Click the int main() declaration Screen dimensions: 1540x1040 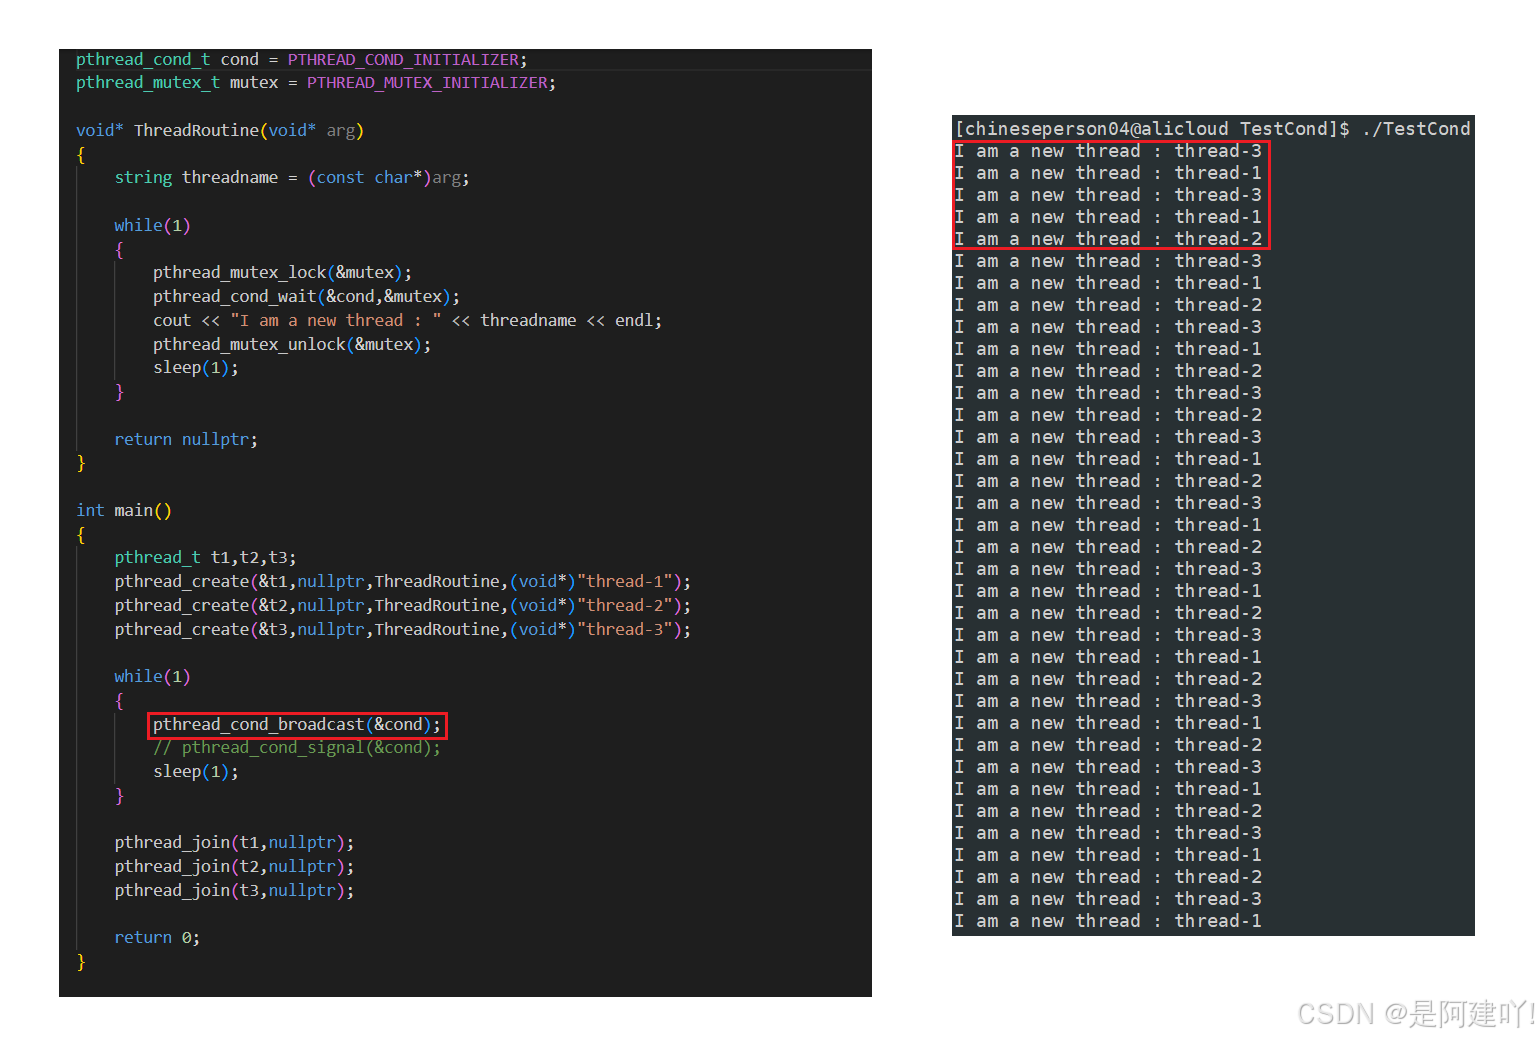click(x=124, y=511)
